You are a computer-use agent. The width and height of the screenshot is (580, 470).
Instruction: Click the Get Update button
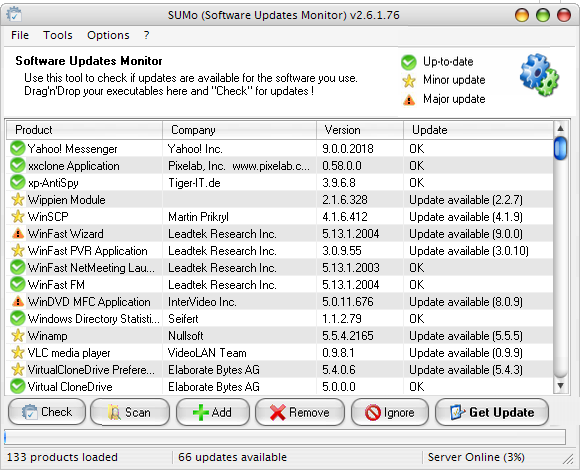click(492, 412)
